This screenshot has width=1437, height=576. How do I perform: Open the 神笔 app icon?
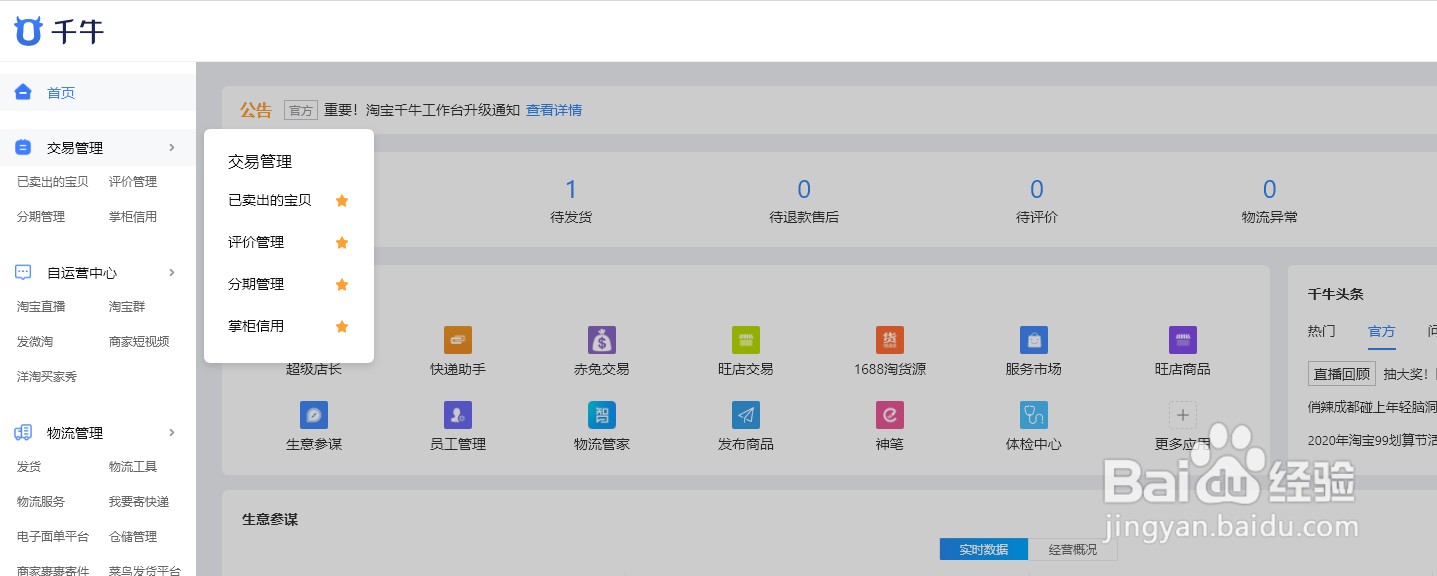[x=890, y=415]
